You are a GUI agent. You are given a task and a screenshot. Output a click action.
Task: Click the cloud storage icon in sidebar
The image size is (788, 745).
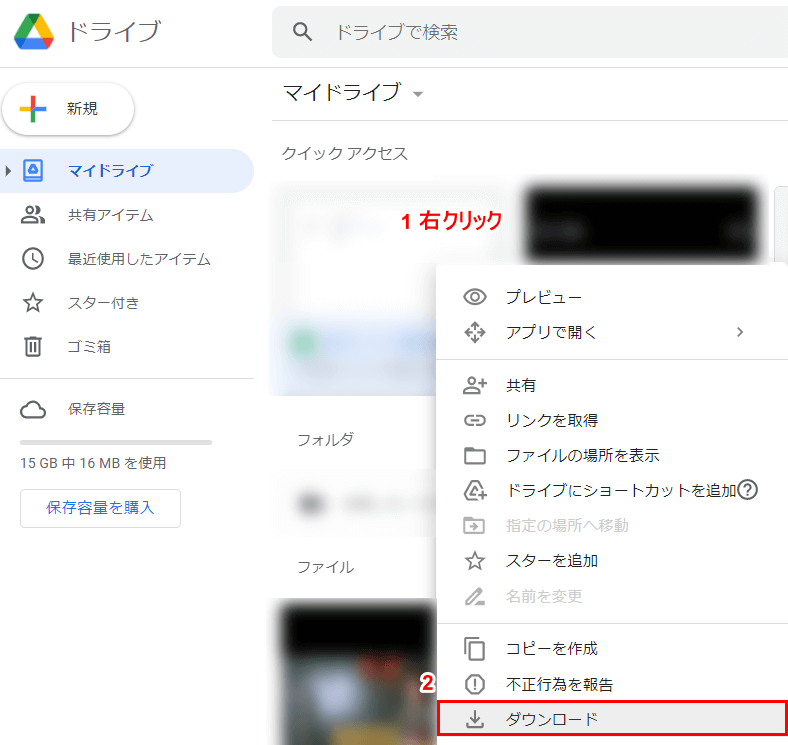(x=33, y=409)
